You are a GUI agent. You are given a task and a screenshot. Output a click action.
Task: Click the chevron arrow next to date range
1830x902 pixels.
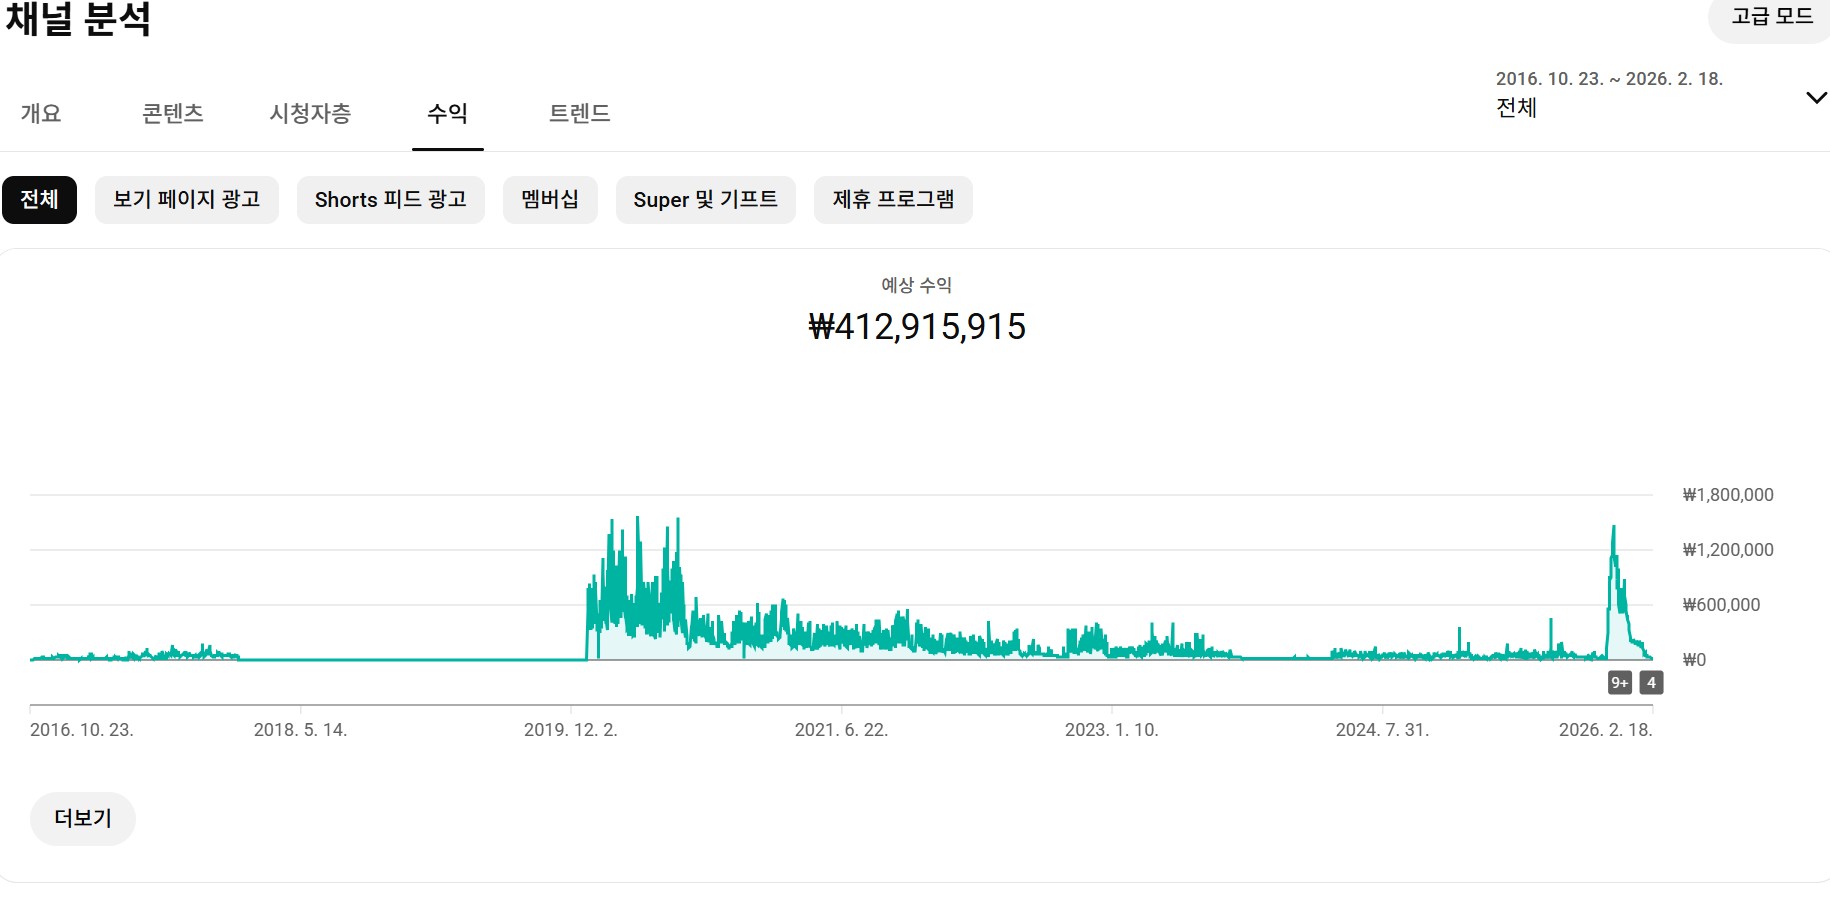click(1816, 98)
